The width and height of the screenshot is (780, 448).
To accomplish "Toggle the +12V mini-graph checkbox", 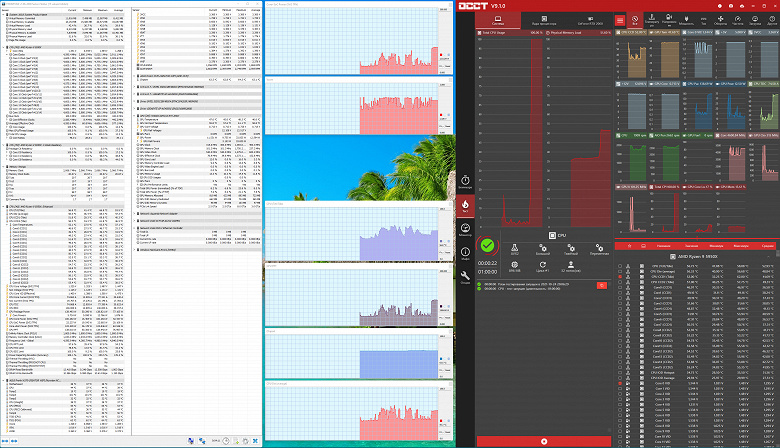I will [x=619, y=84].
